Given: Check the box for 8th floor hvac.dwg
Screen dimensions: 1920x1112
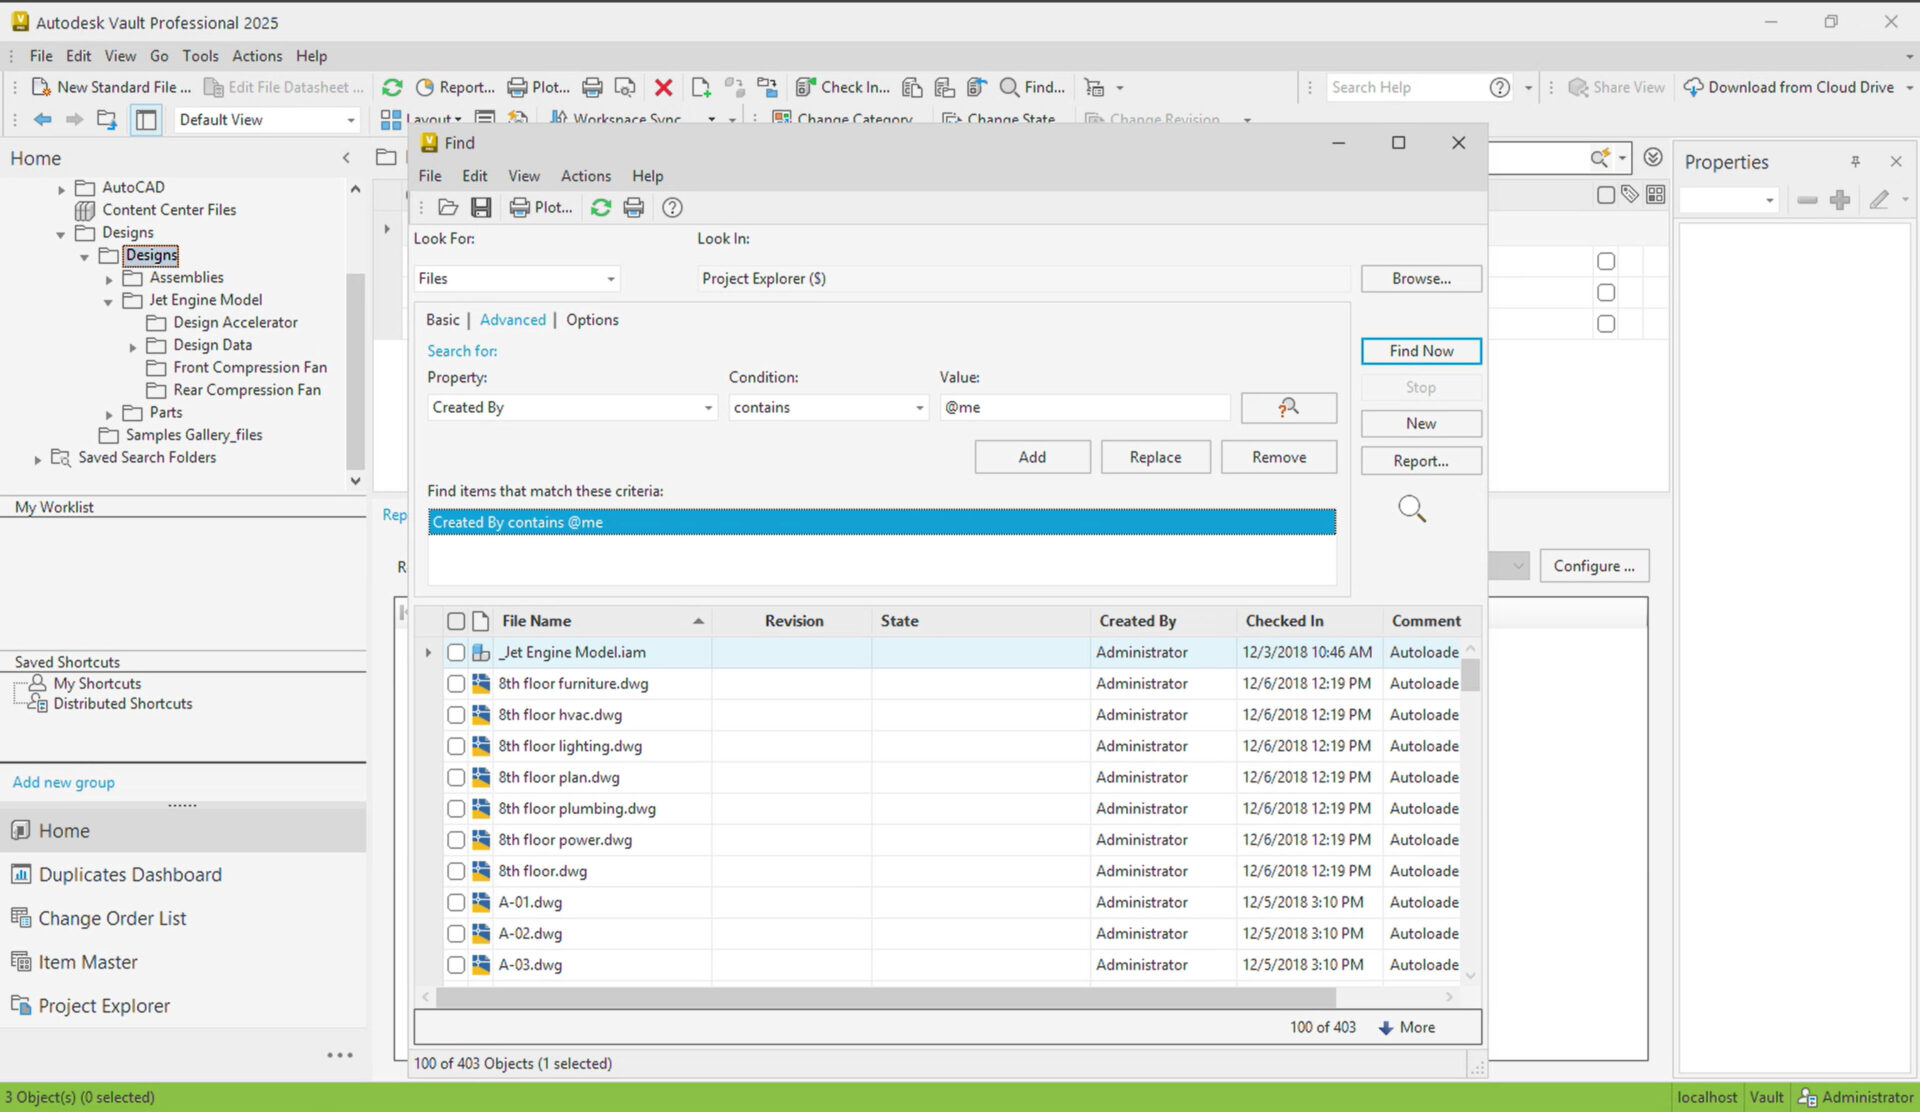Looking at the screenshot, I should [x=456, y=715].
